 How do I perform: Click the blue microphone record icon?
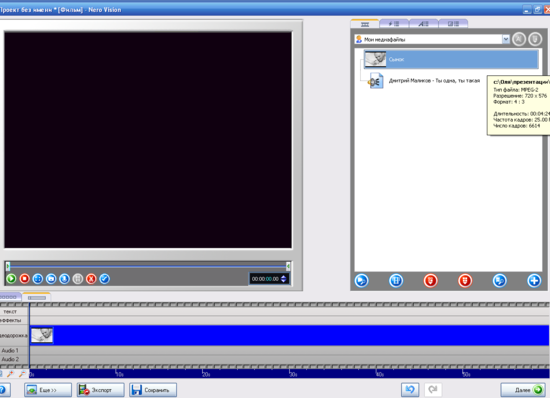pos(64,279)
